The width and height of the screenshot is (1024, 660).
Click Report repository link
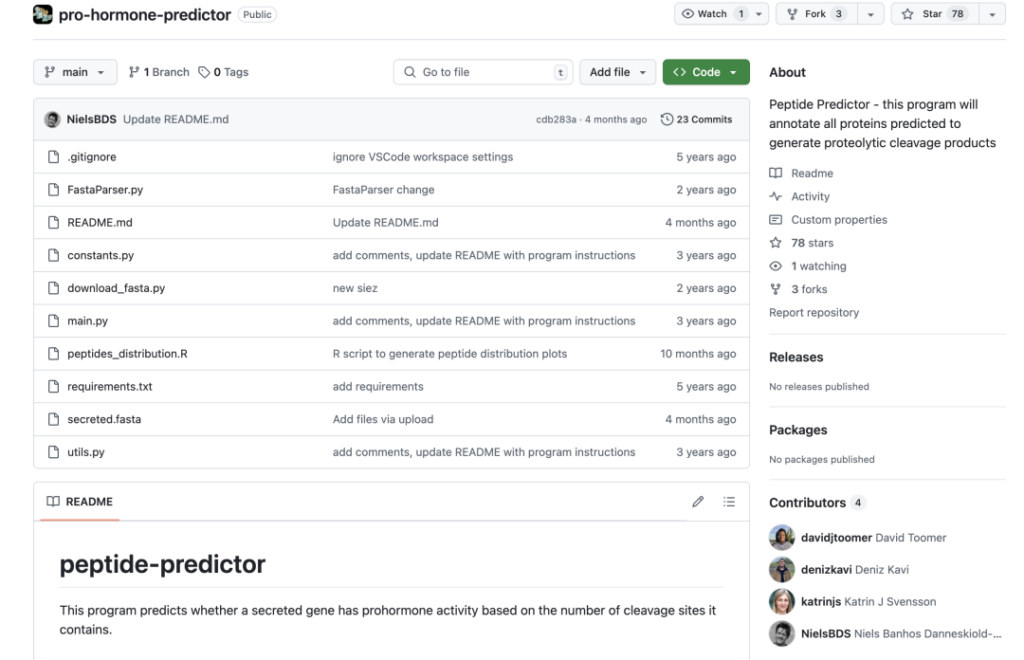coord(813,312)
